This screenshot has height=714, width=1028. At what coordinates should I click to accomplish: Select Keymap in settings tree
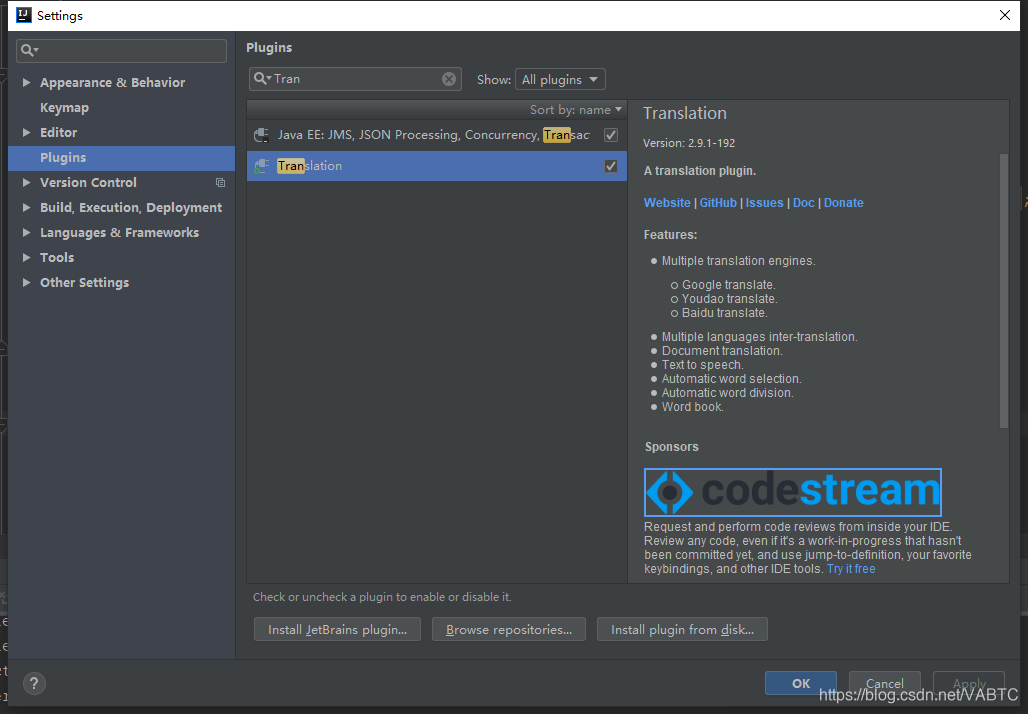pos(64,108)
